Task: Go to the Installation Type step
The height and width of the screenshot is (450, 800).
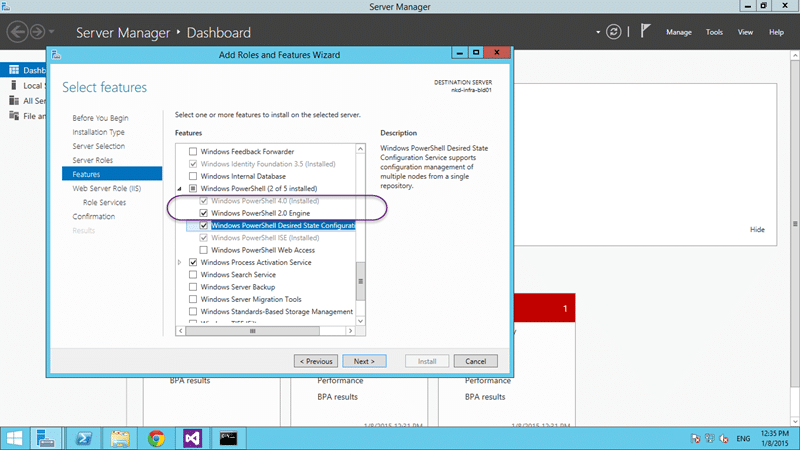Action: point(98,132)
